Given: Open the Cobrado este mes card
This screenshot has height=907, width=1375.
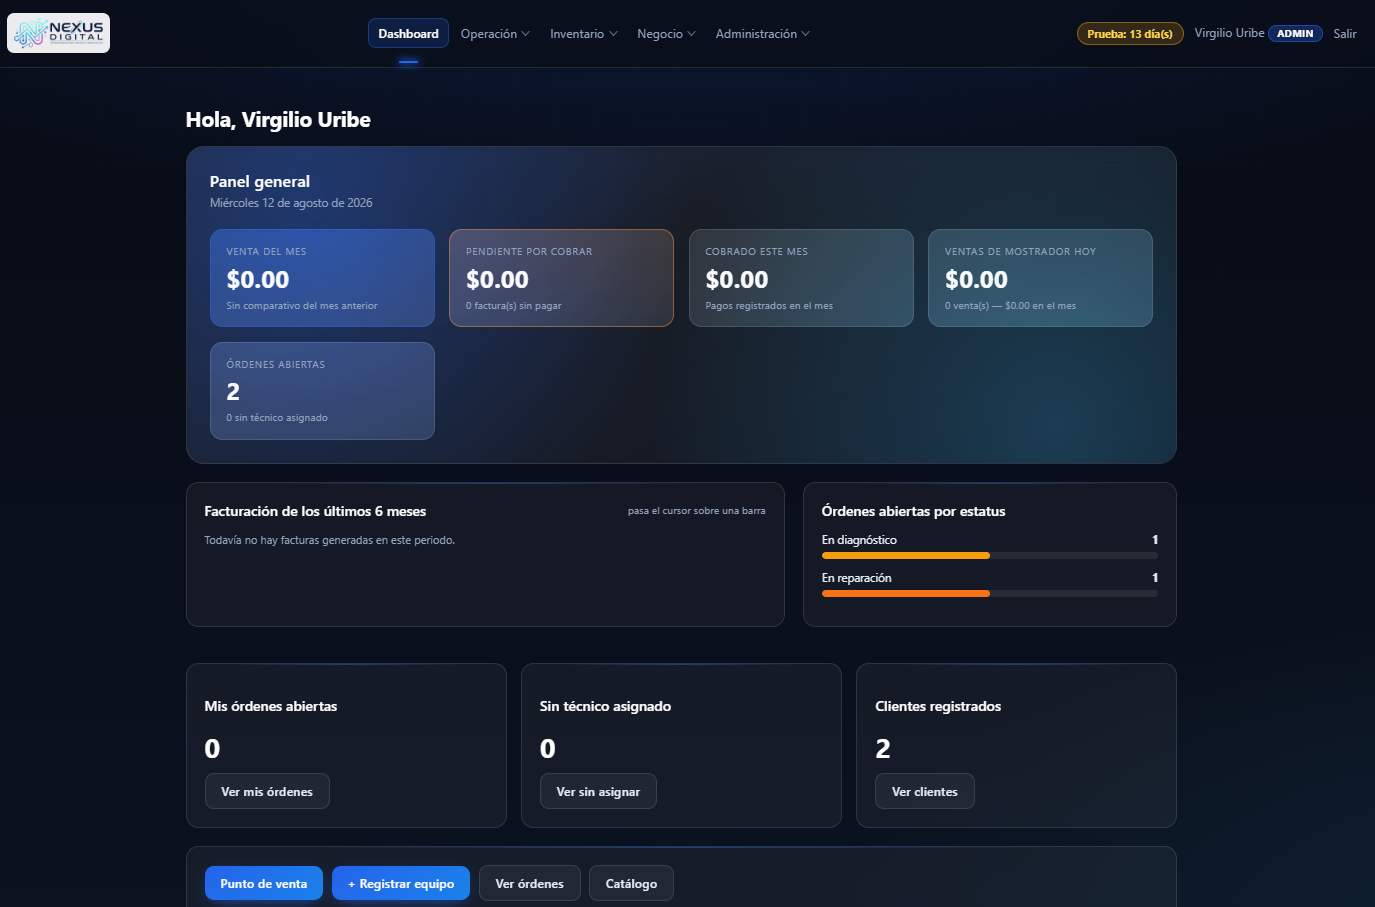Looking at the screenshot, I should pyautogui.click(x=801, y=278).
